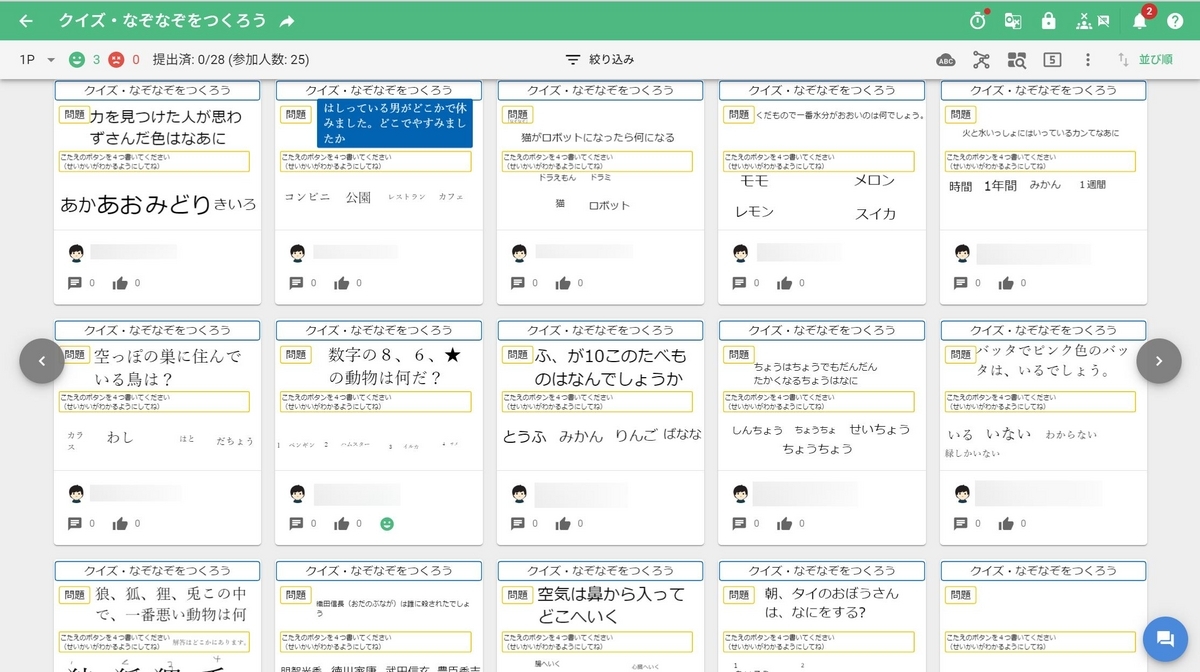Open the card translation icon
The width and height of the screenshot is (1200, 672).
[1013, 20]
